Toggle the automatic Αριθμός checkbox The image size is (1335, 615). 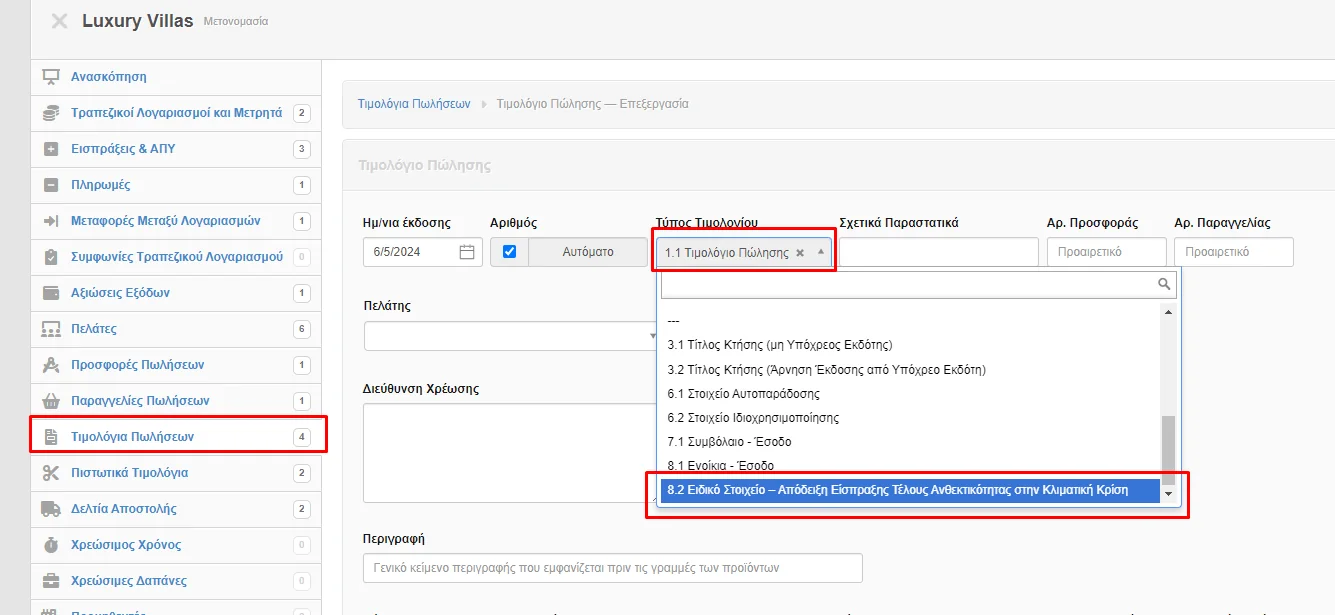pos(509,252)
